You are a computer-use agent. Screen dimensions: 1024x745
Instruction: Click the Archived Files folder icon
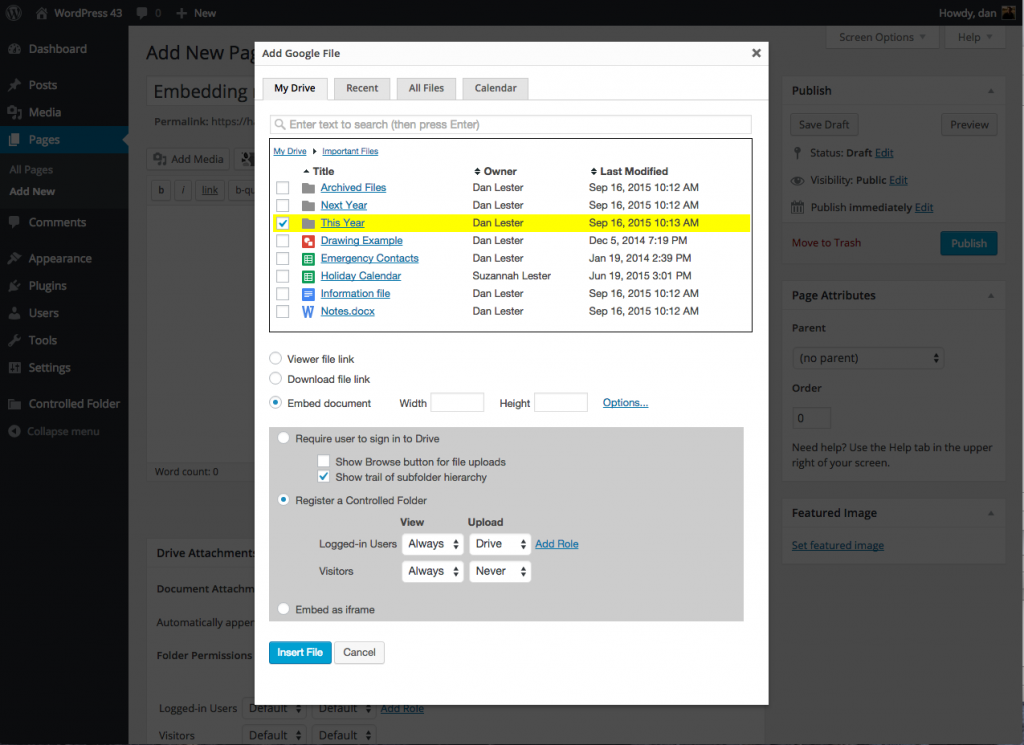(x=309, y=188)
